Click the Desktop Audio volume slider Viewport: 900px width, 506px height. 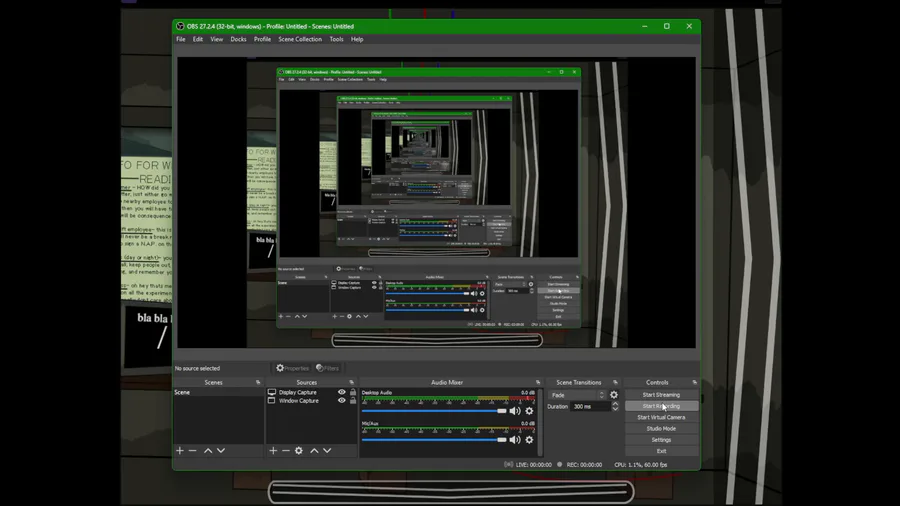[434, 411]
